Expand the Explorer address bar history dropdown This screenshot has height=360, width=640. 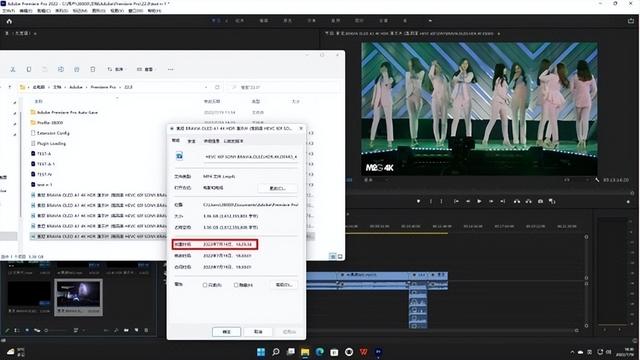point(206,87)
